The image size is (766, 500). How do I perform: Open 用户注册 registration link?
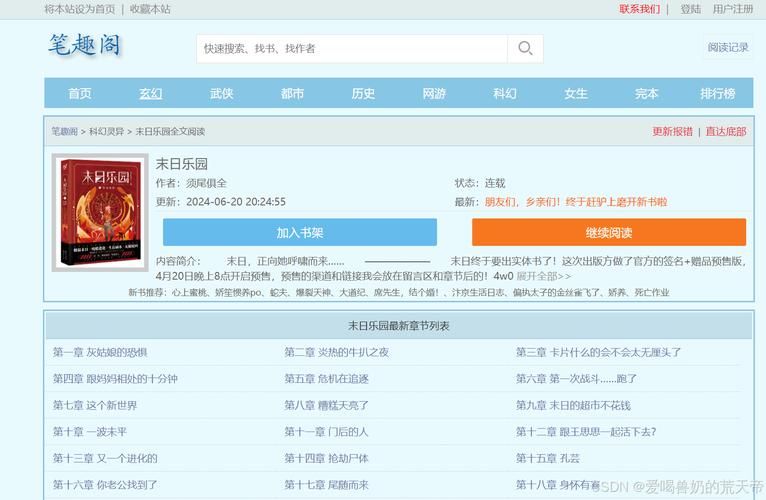(x=733, y=9)
